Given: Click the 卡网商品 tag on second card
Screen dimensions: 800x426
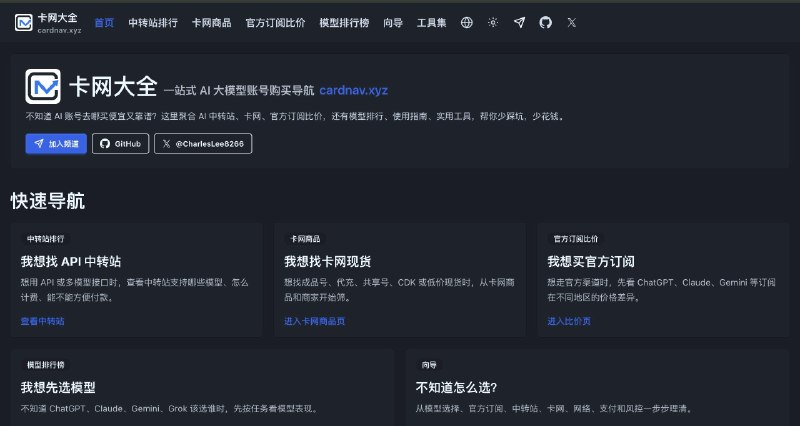Looking at the screenshot, I should [x=305, y=239].
